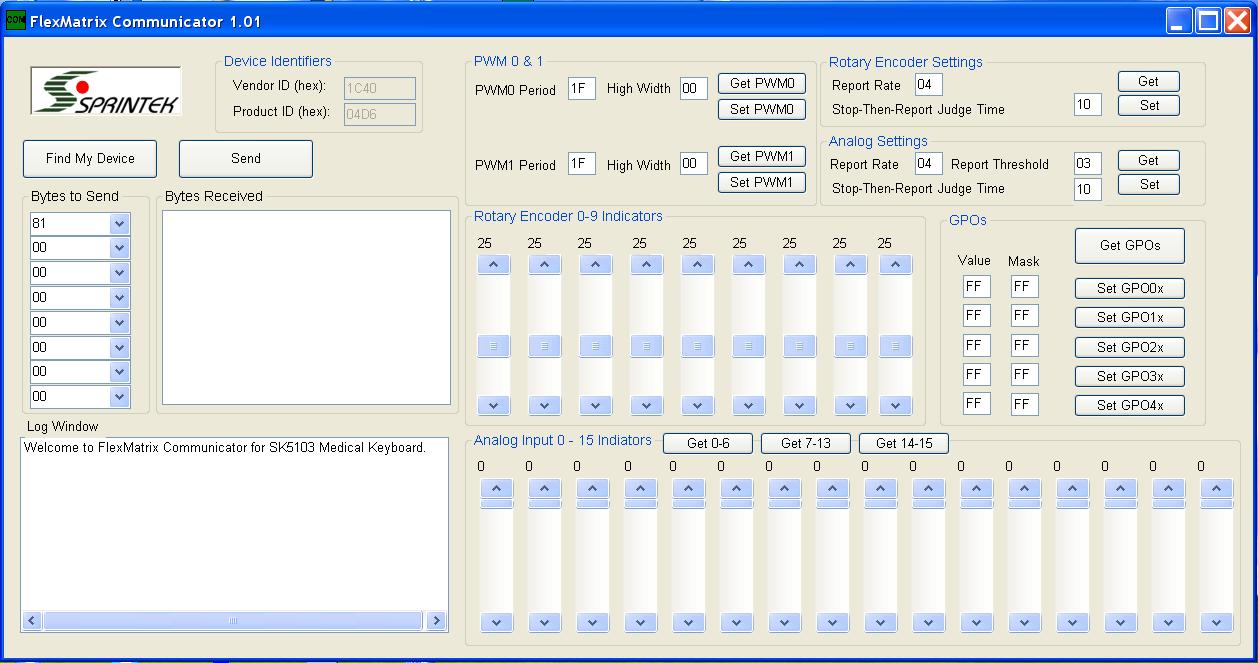
Task: Expand the last Bytes to Send dropdown
Action: click(119, 397)
